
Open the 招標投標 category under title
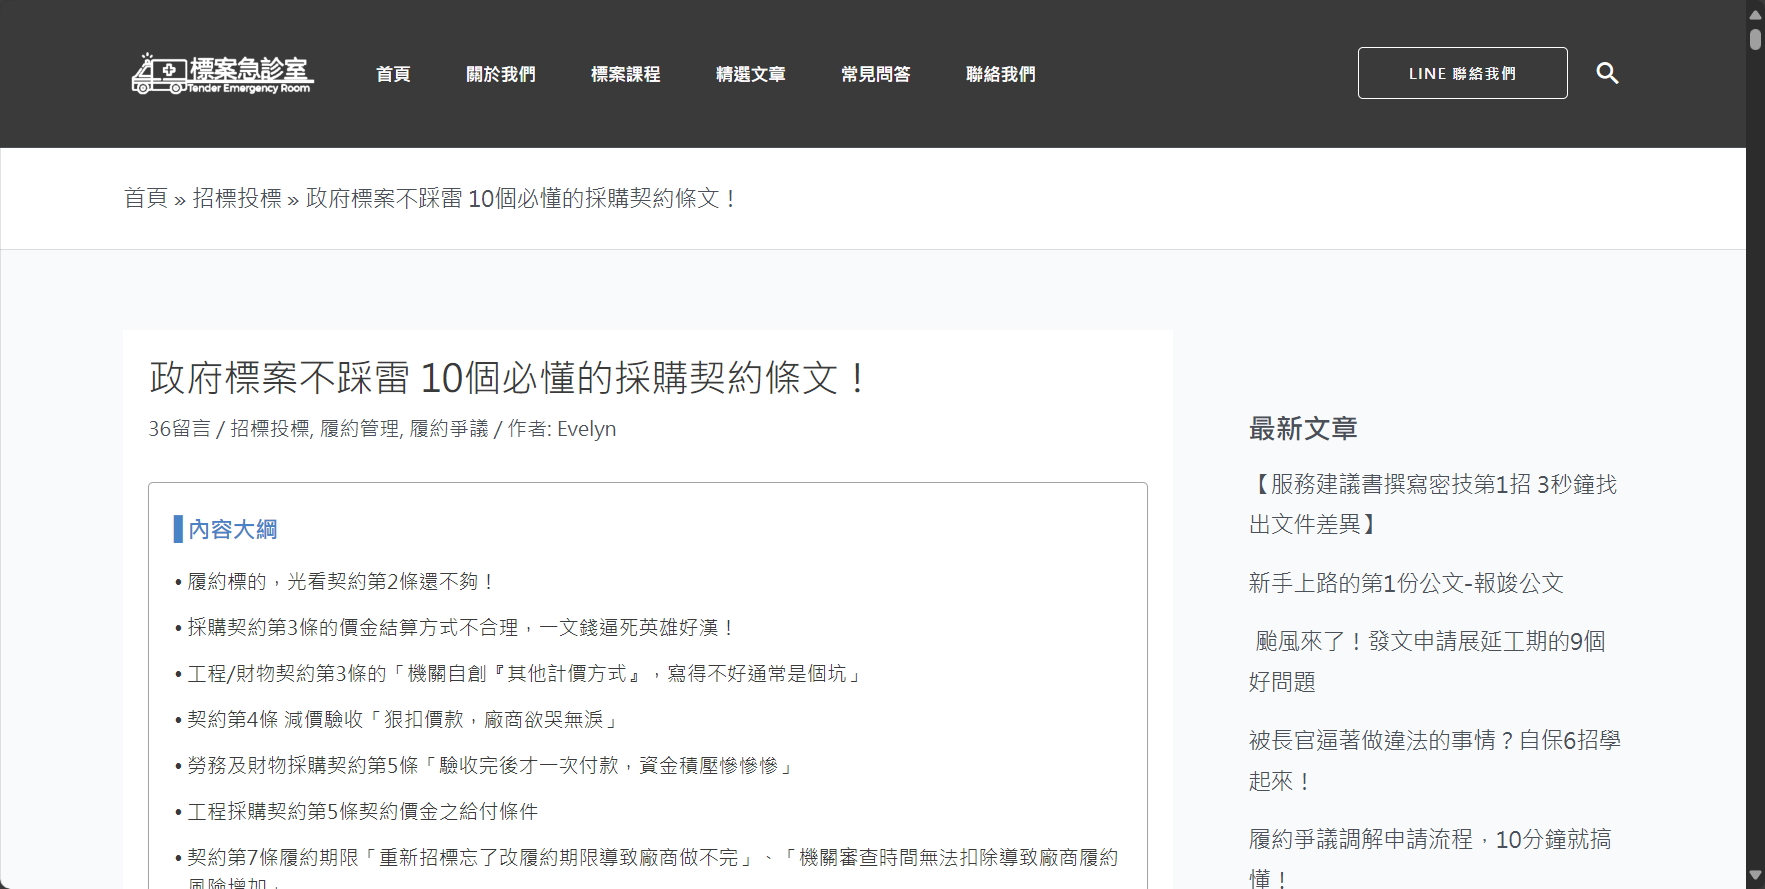(x=270, y=429)
